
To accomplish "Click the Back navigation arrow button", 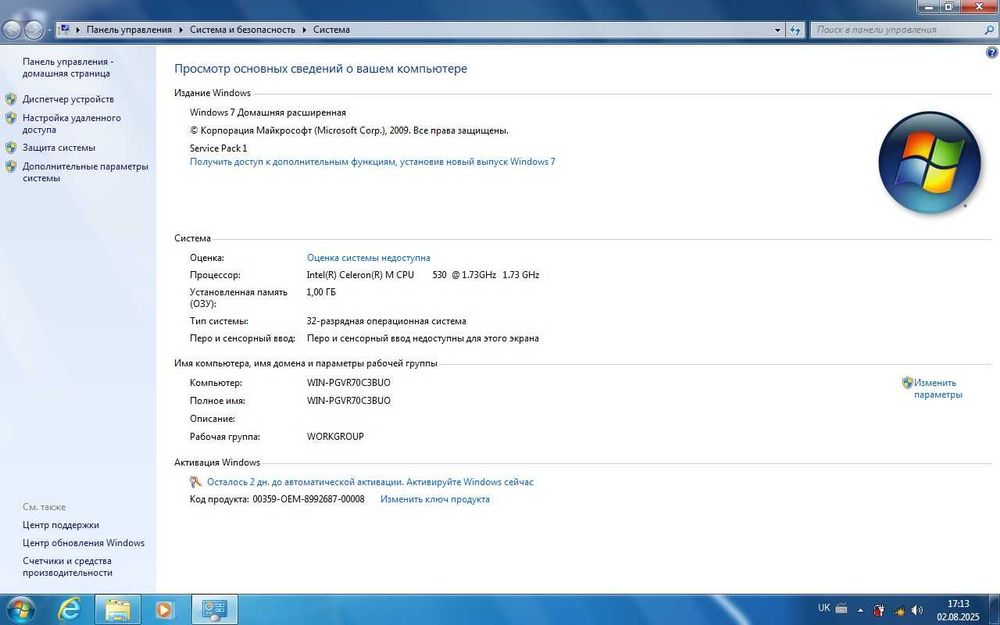I will pos(12,29).
